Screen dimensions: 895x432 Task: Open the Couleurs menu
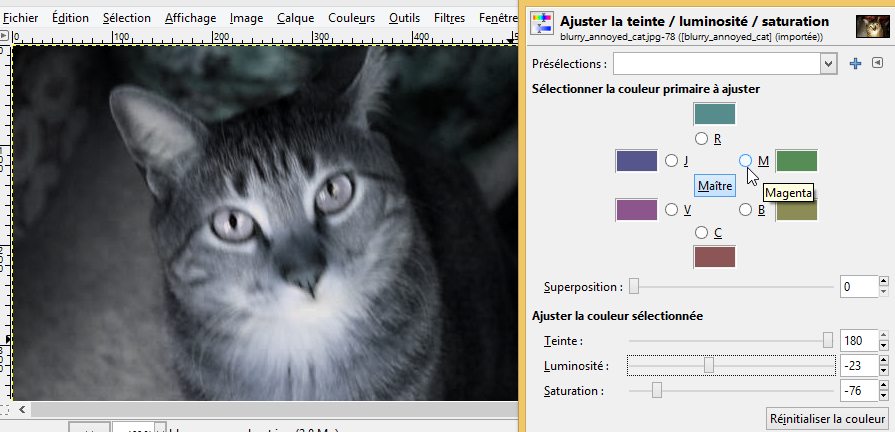click(352, 18)
